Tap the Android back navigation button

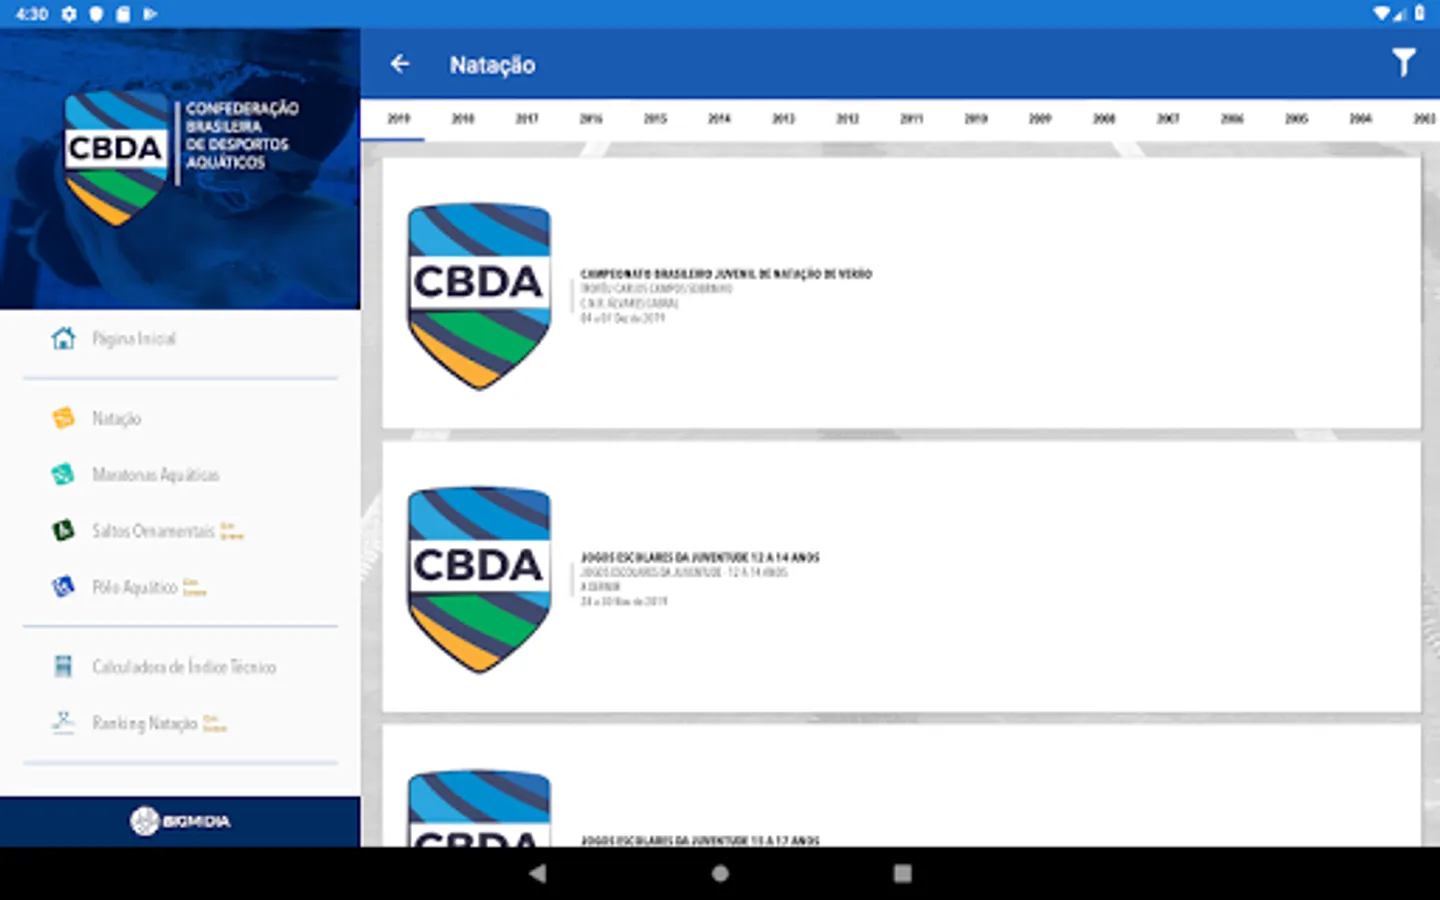538,873
